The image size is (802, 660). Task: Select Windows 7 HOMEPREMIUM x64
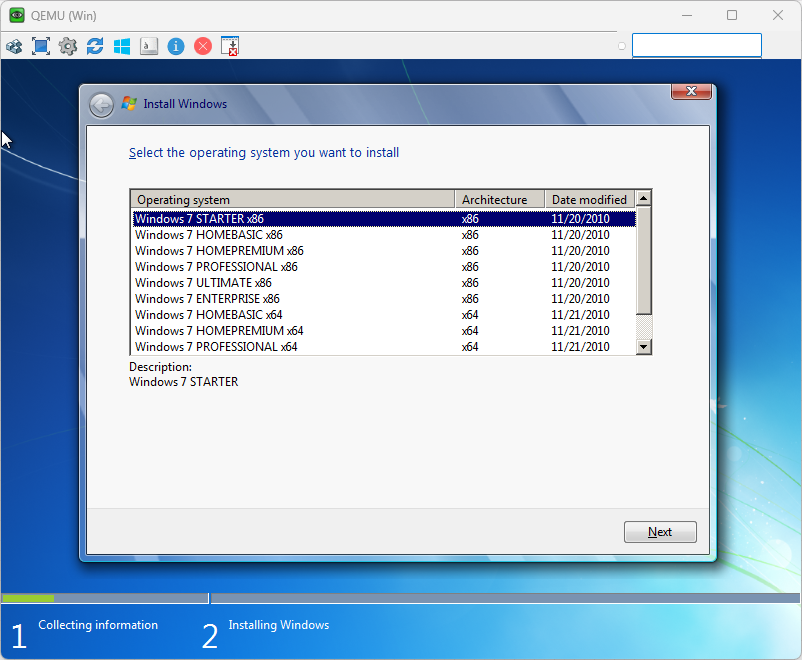[384, 331]
